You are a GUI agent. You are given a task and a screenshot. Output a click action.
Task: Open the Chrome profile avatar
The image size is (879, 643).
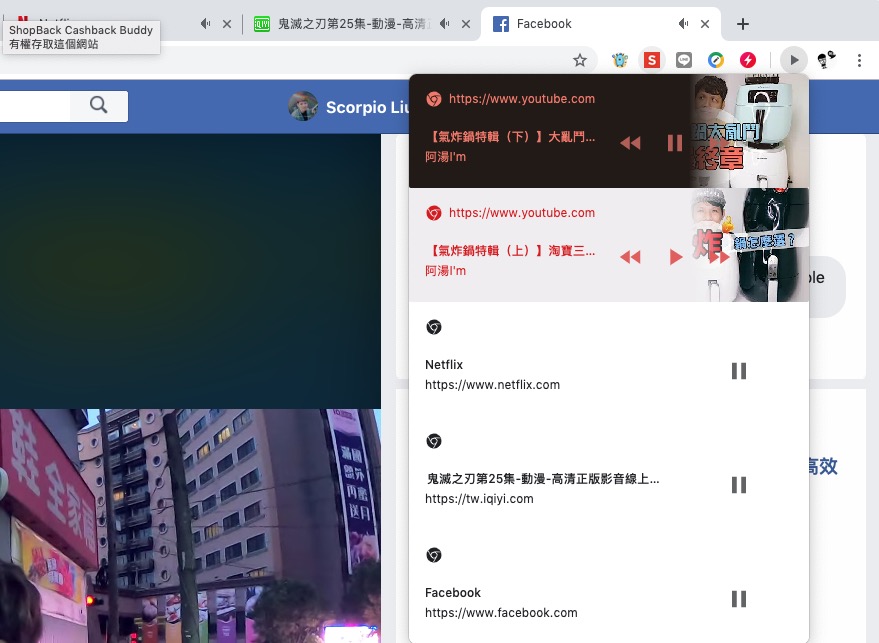826,59
